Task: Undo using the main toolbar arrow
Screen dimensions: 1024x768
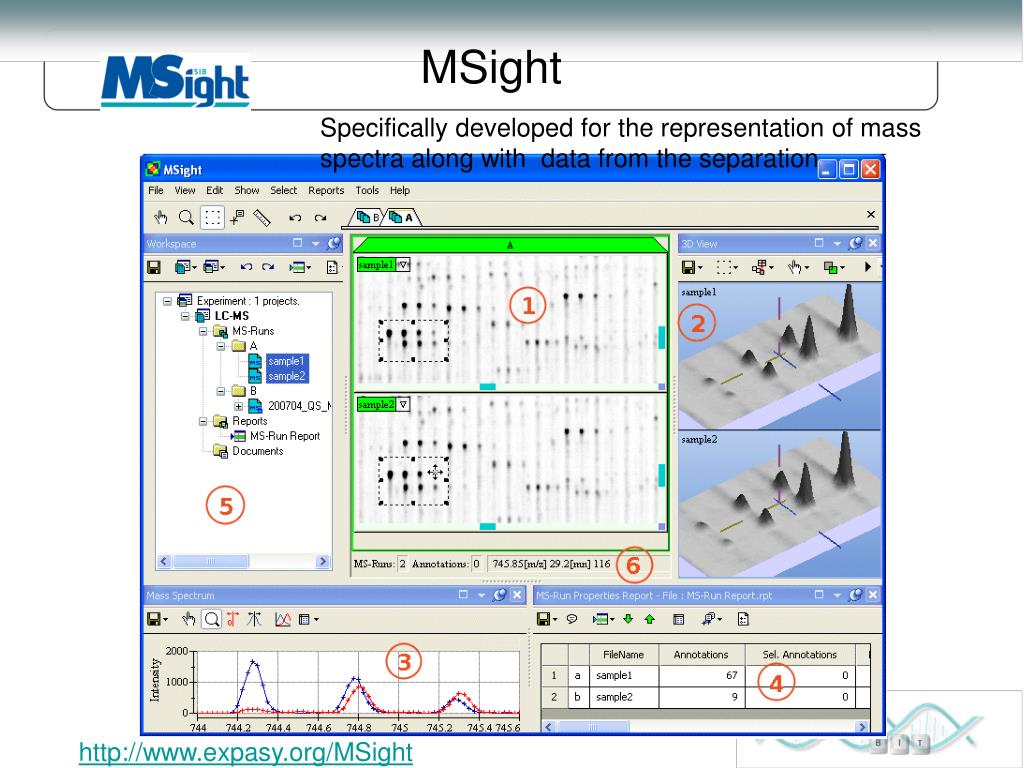Action: (295, 217)
